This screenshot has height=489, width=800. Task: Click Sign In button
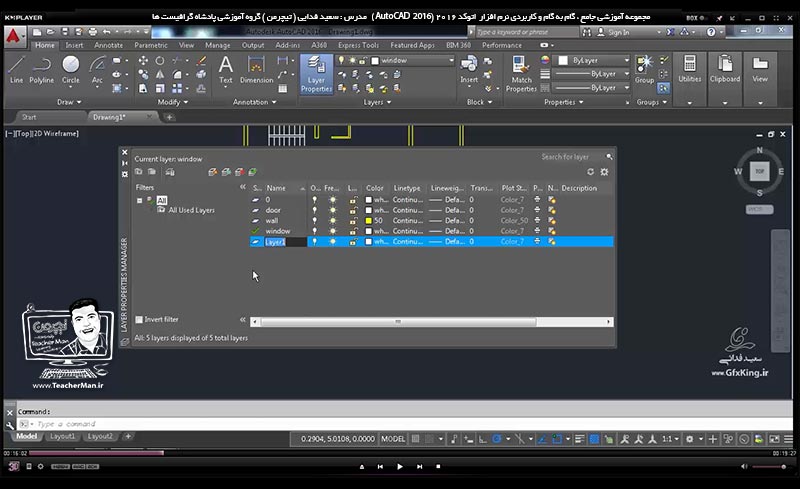click(614, 32)
